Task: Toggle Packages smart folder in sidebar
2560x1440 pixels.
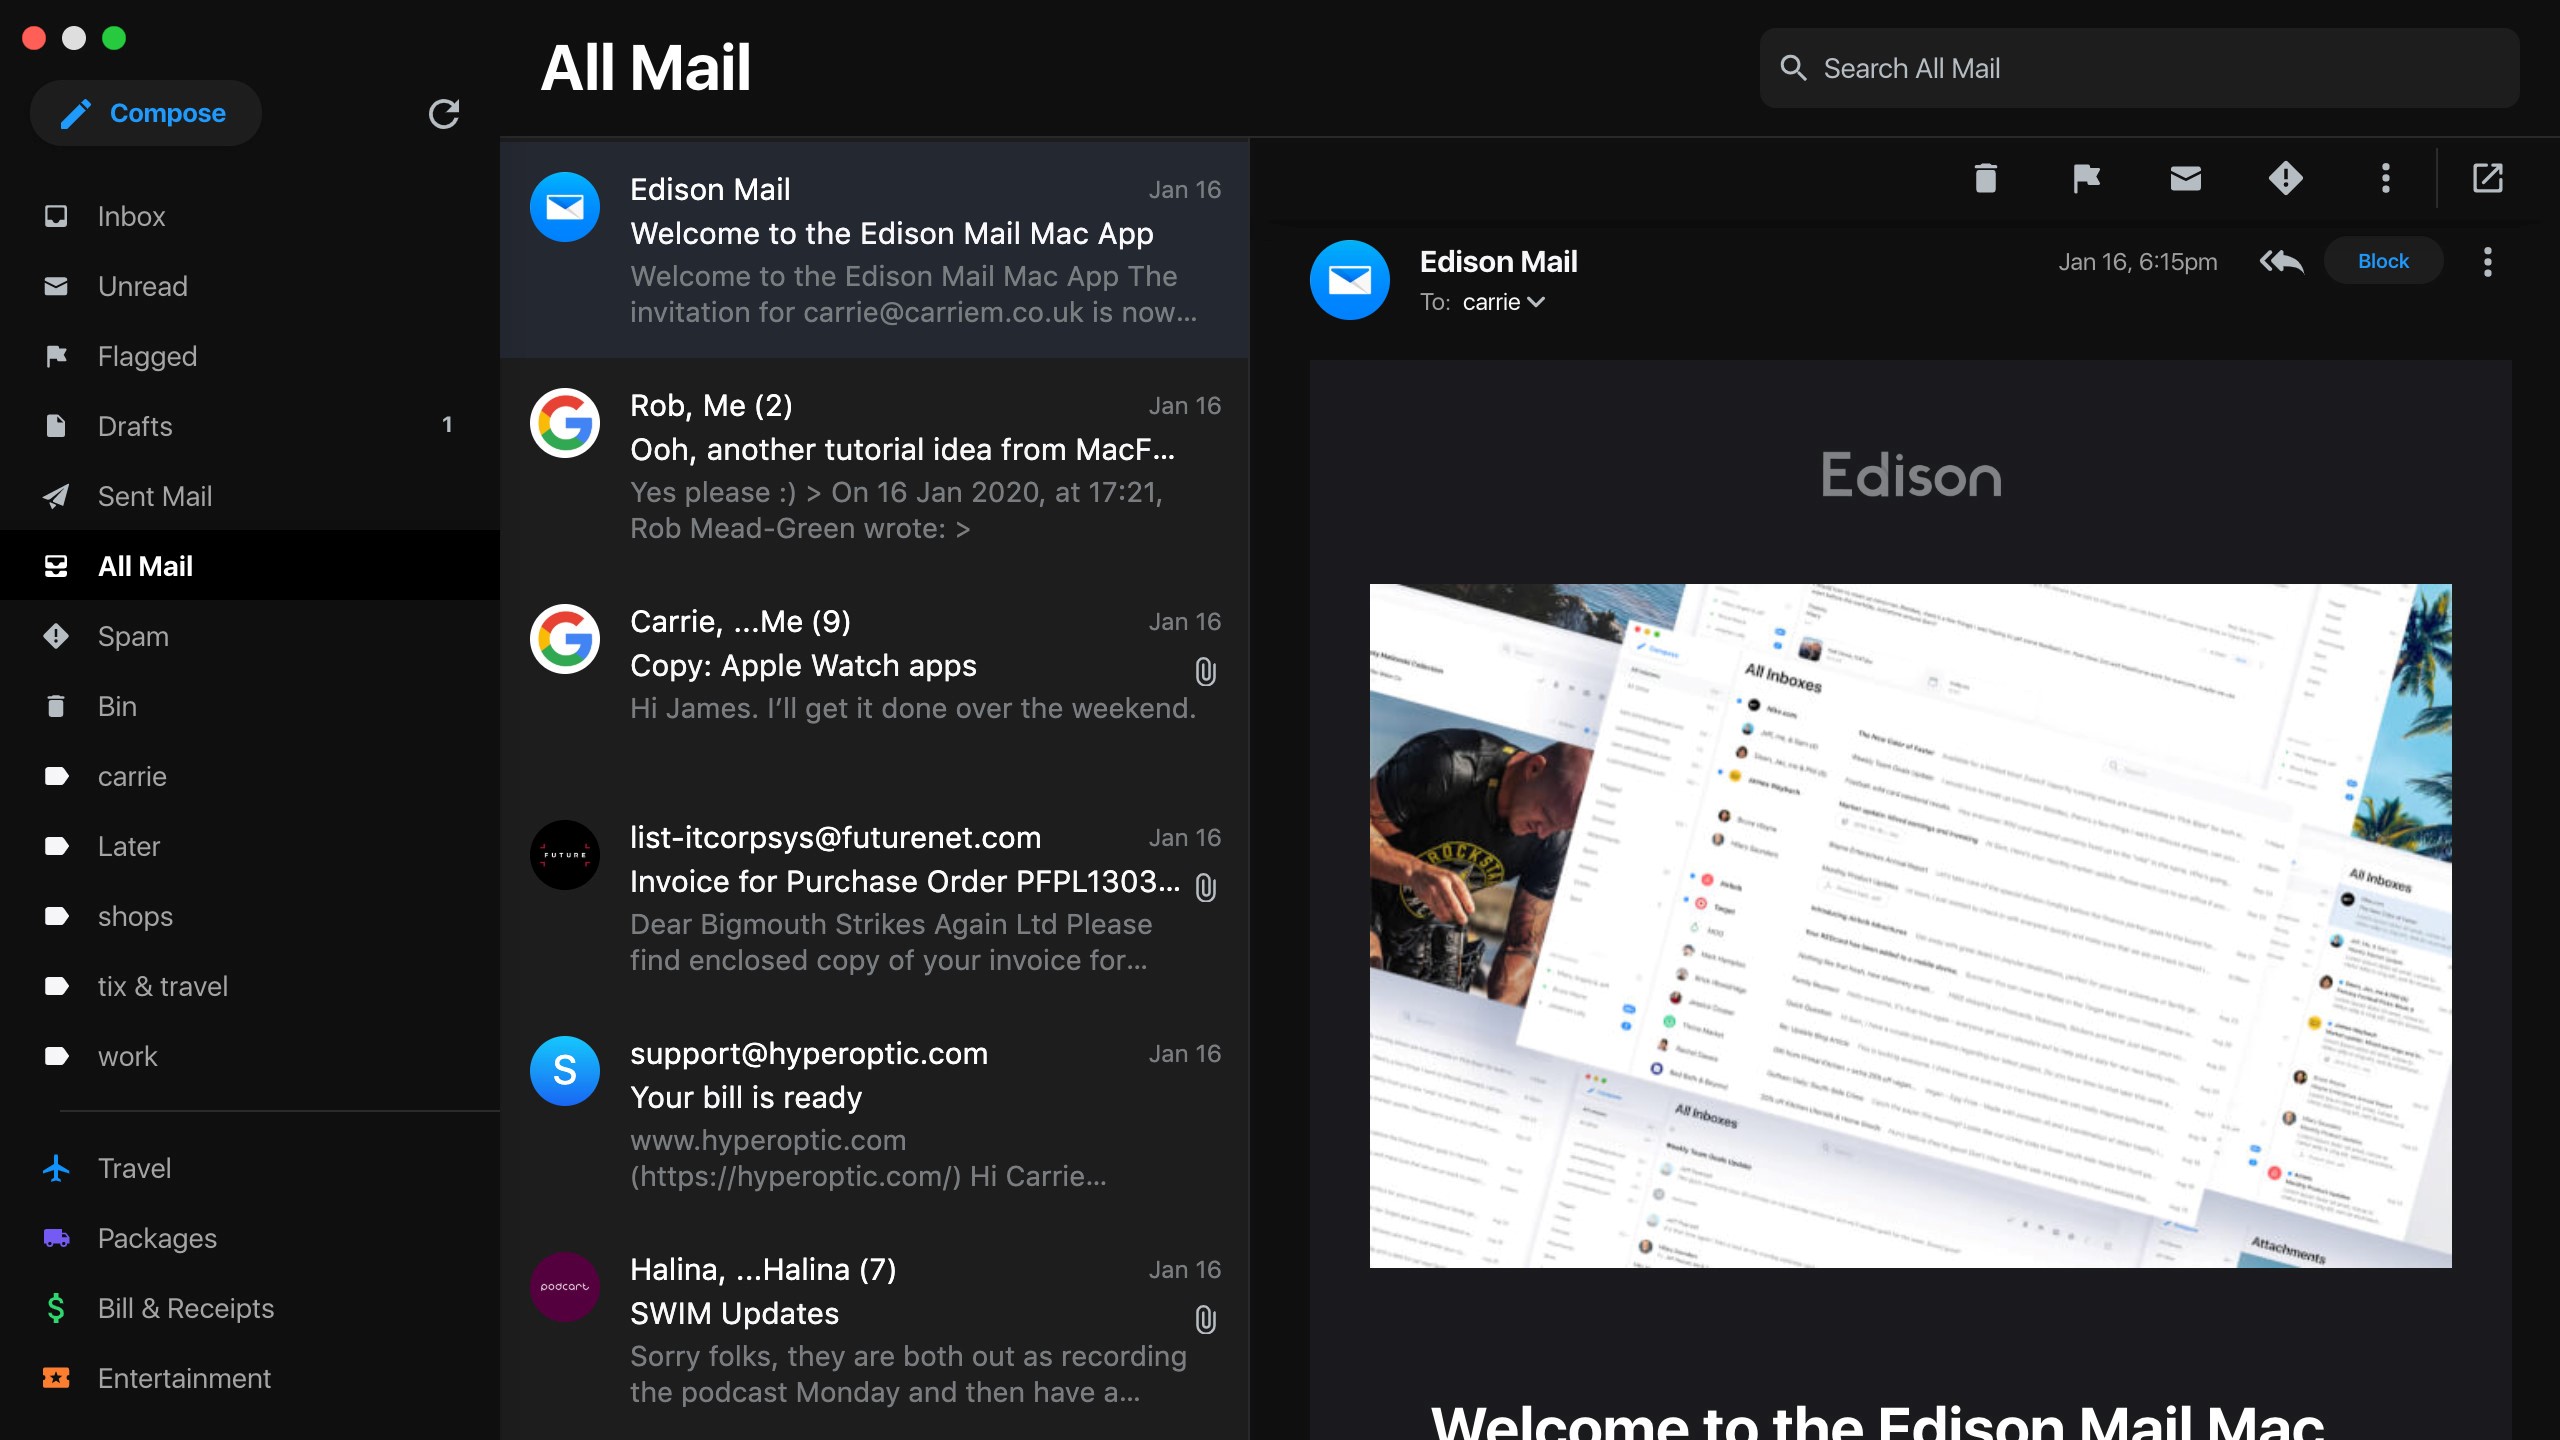Action: tap(156, 1238)
